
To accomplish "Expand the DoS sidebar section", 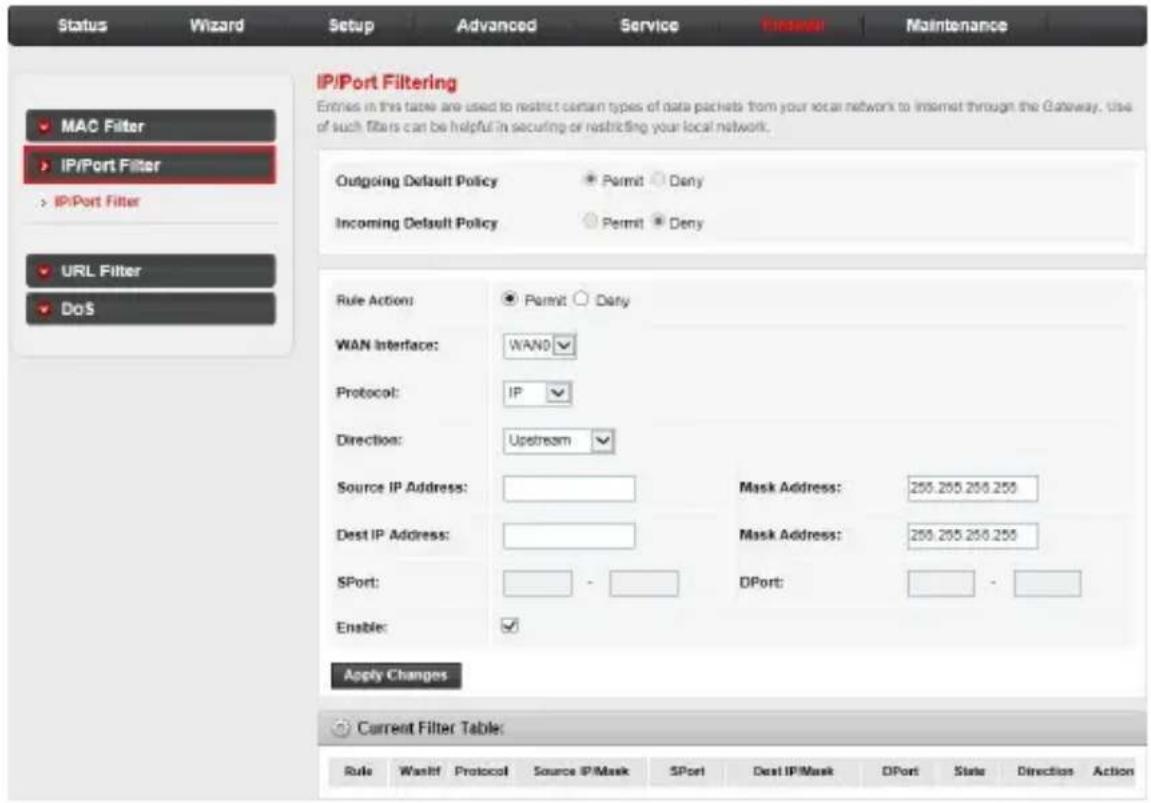I will point(151,309).
